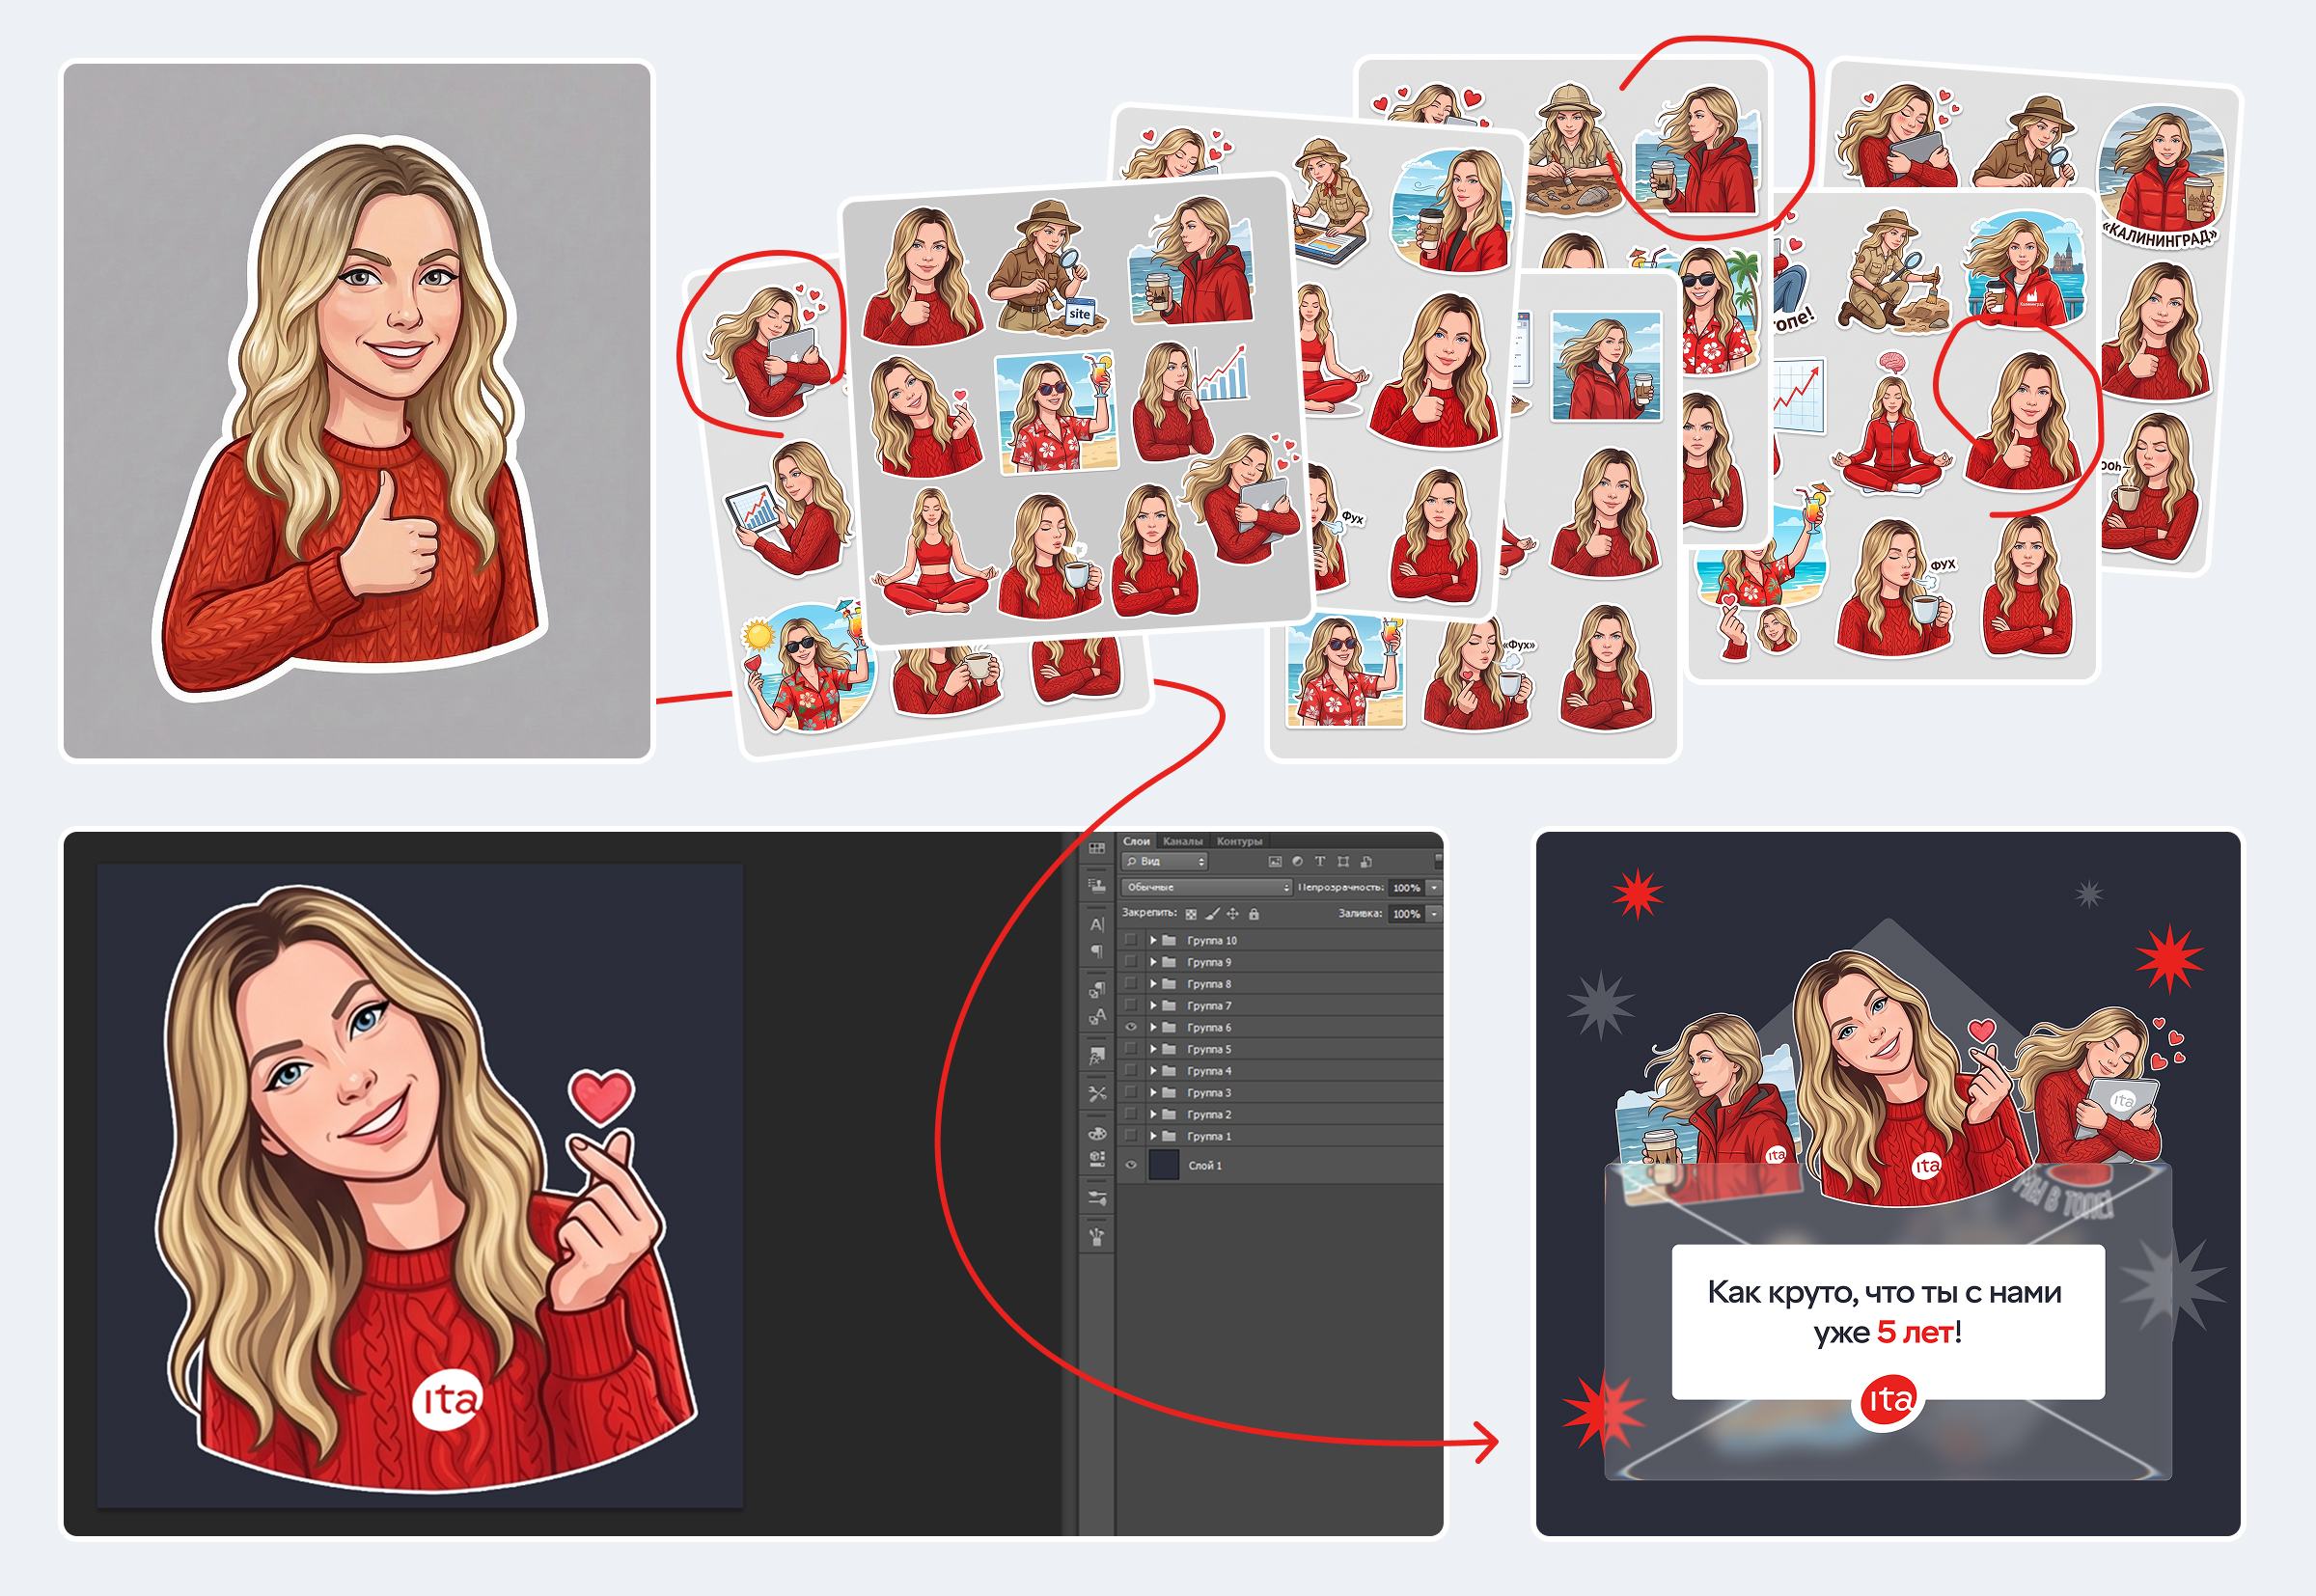
Task: Switch to the Слои tab
Action: point(1136,841)
